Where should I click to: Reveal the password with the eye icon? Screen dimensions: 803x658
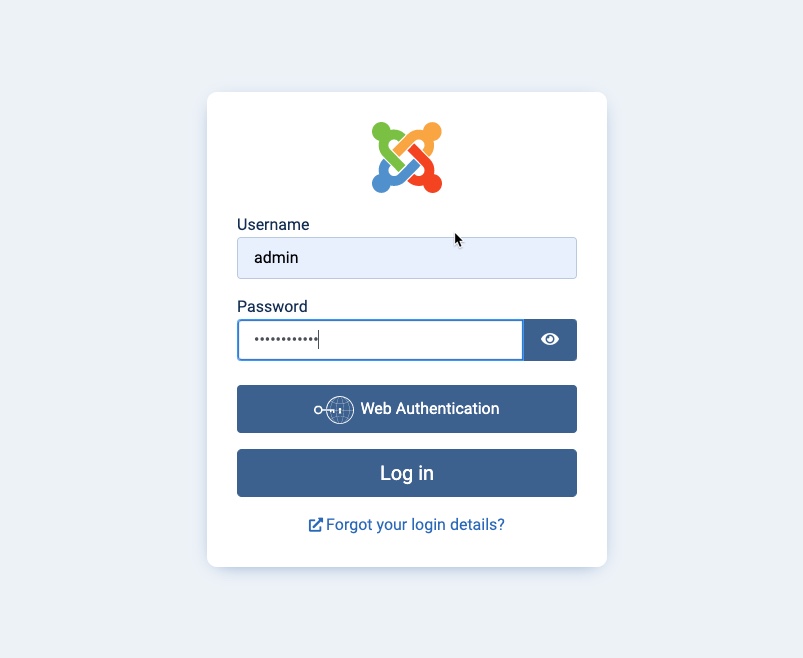tap(550, 339)
